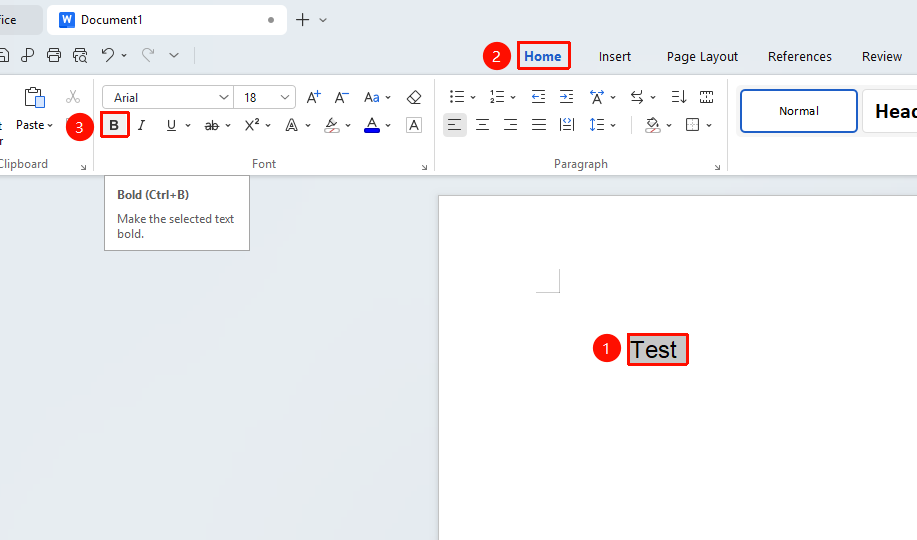Add a new document tab
The width and height of the screenshot is (917, 540).
coord(302,19)
